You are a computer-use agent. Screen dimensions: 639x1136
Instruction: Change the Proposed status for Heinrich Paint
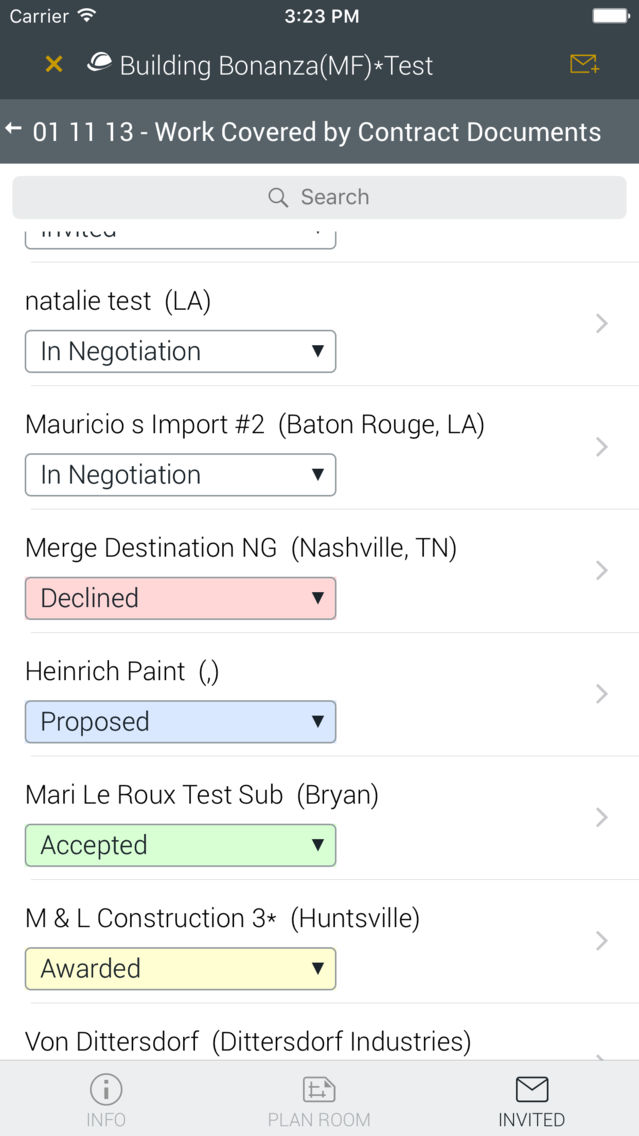(x=180, y=722)
